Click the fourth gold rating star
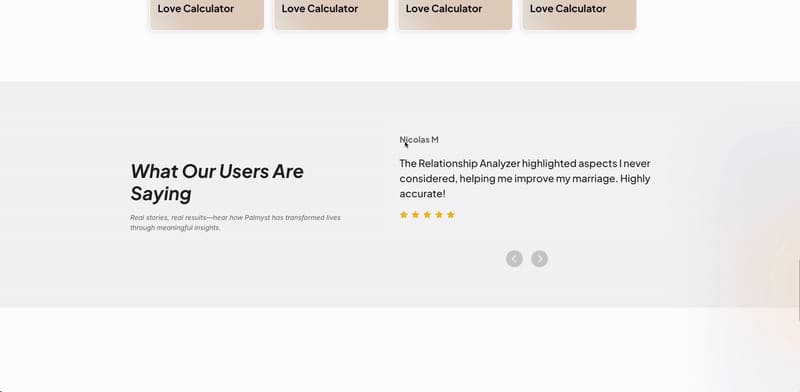The width and height of the screenshot is (800, 392). click(x=439, y=215)
